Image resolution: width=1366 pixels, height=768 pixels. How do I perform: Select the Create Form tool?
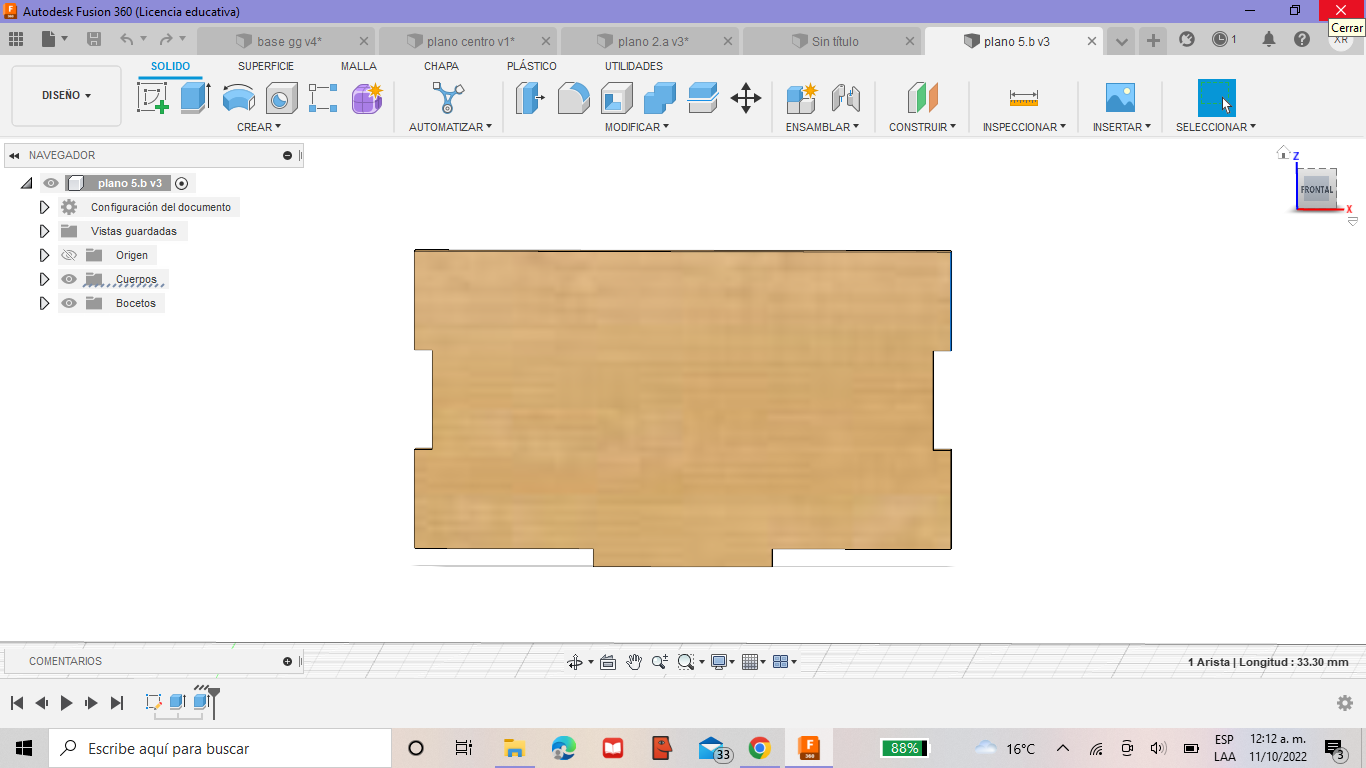coord(367,98)
